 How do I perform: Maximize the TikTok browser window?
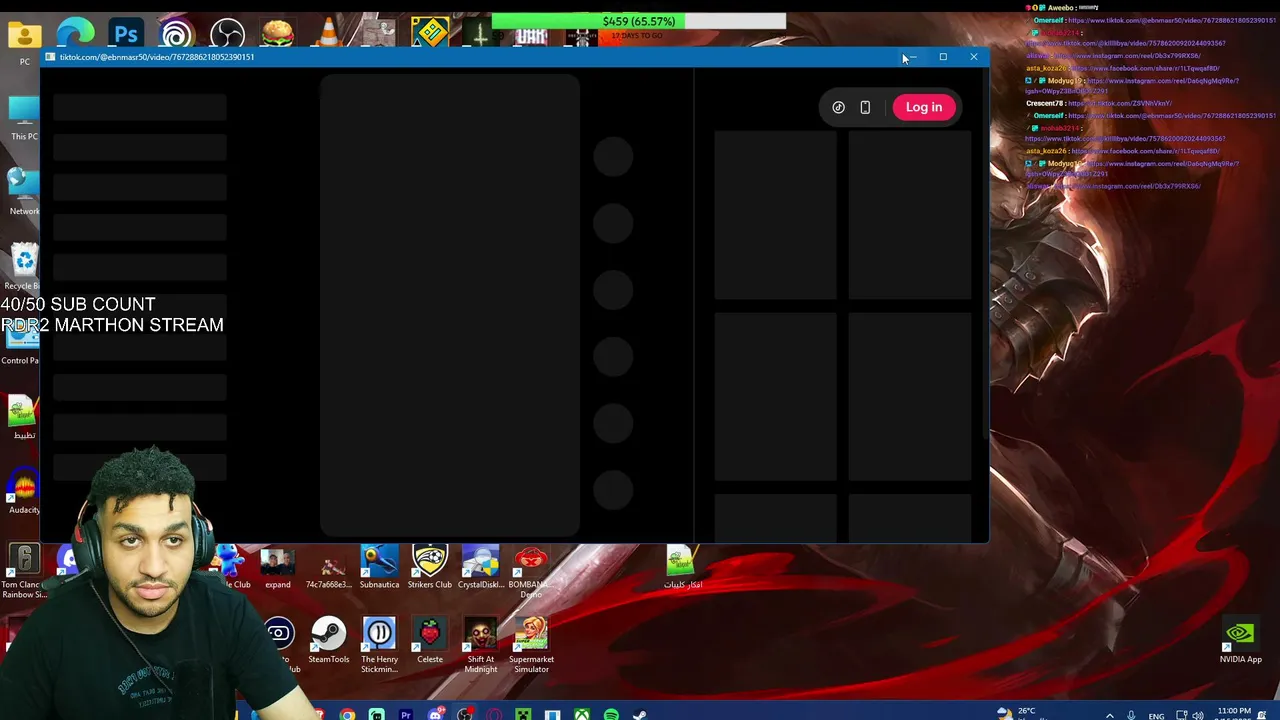point(943,57)
